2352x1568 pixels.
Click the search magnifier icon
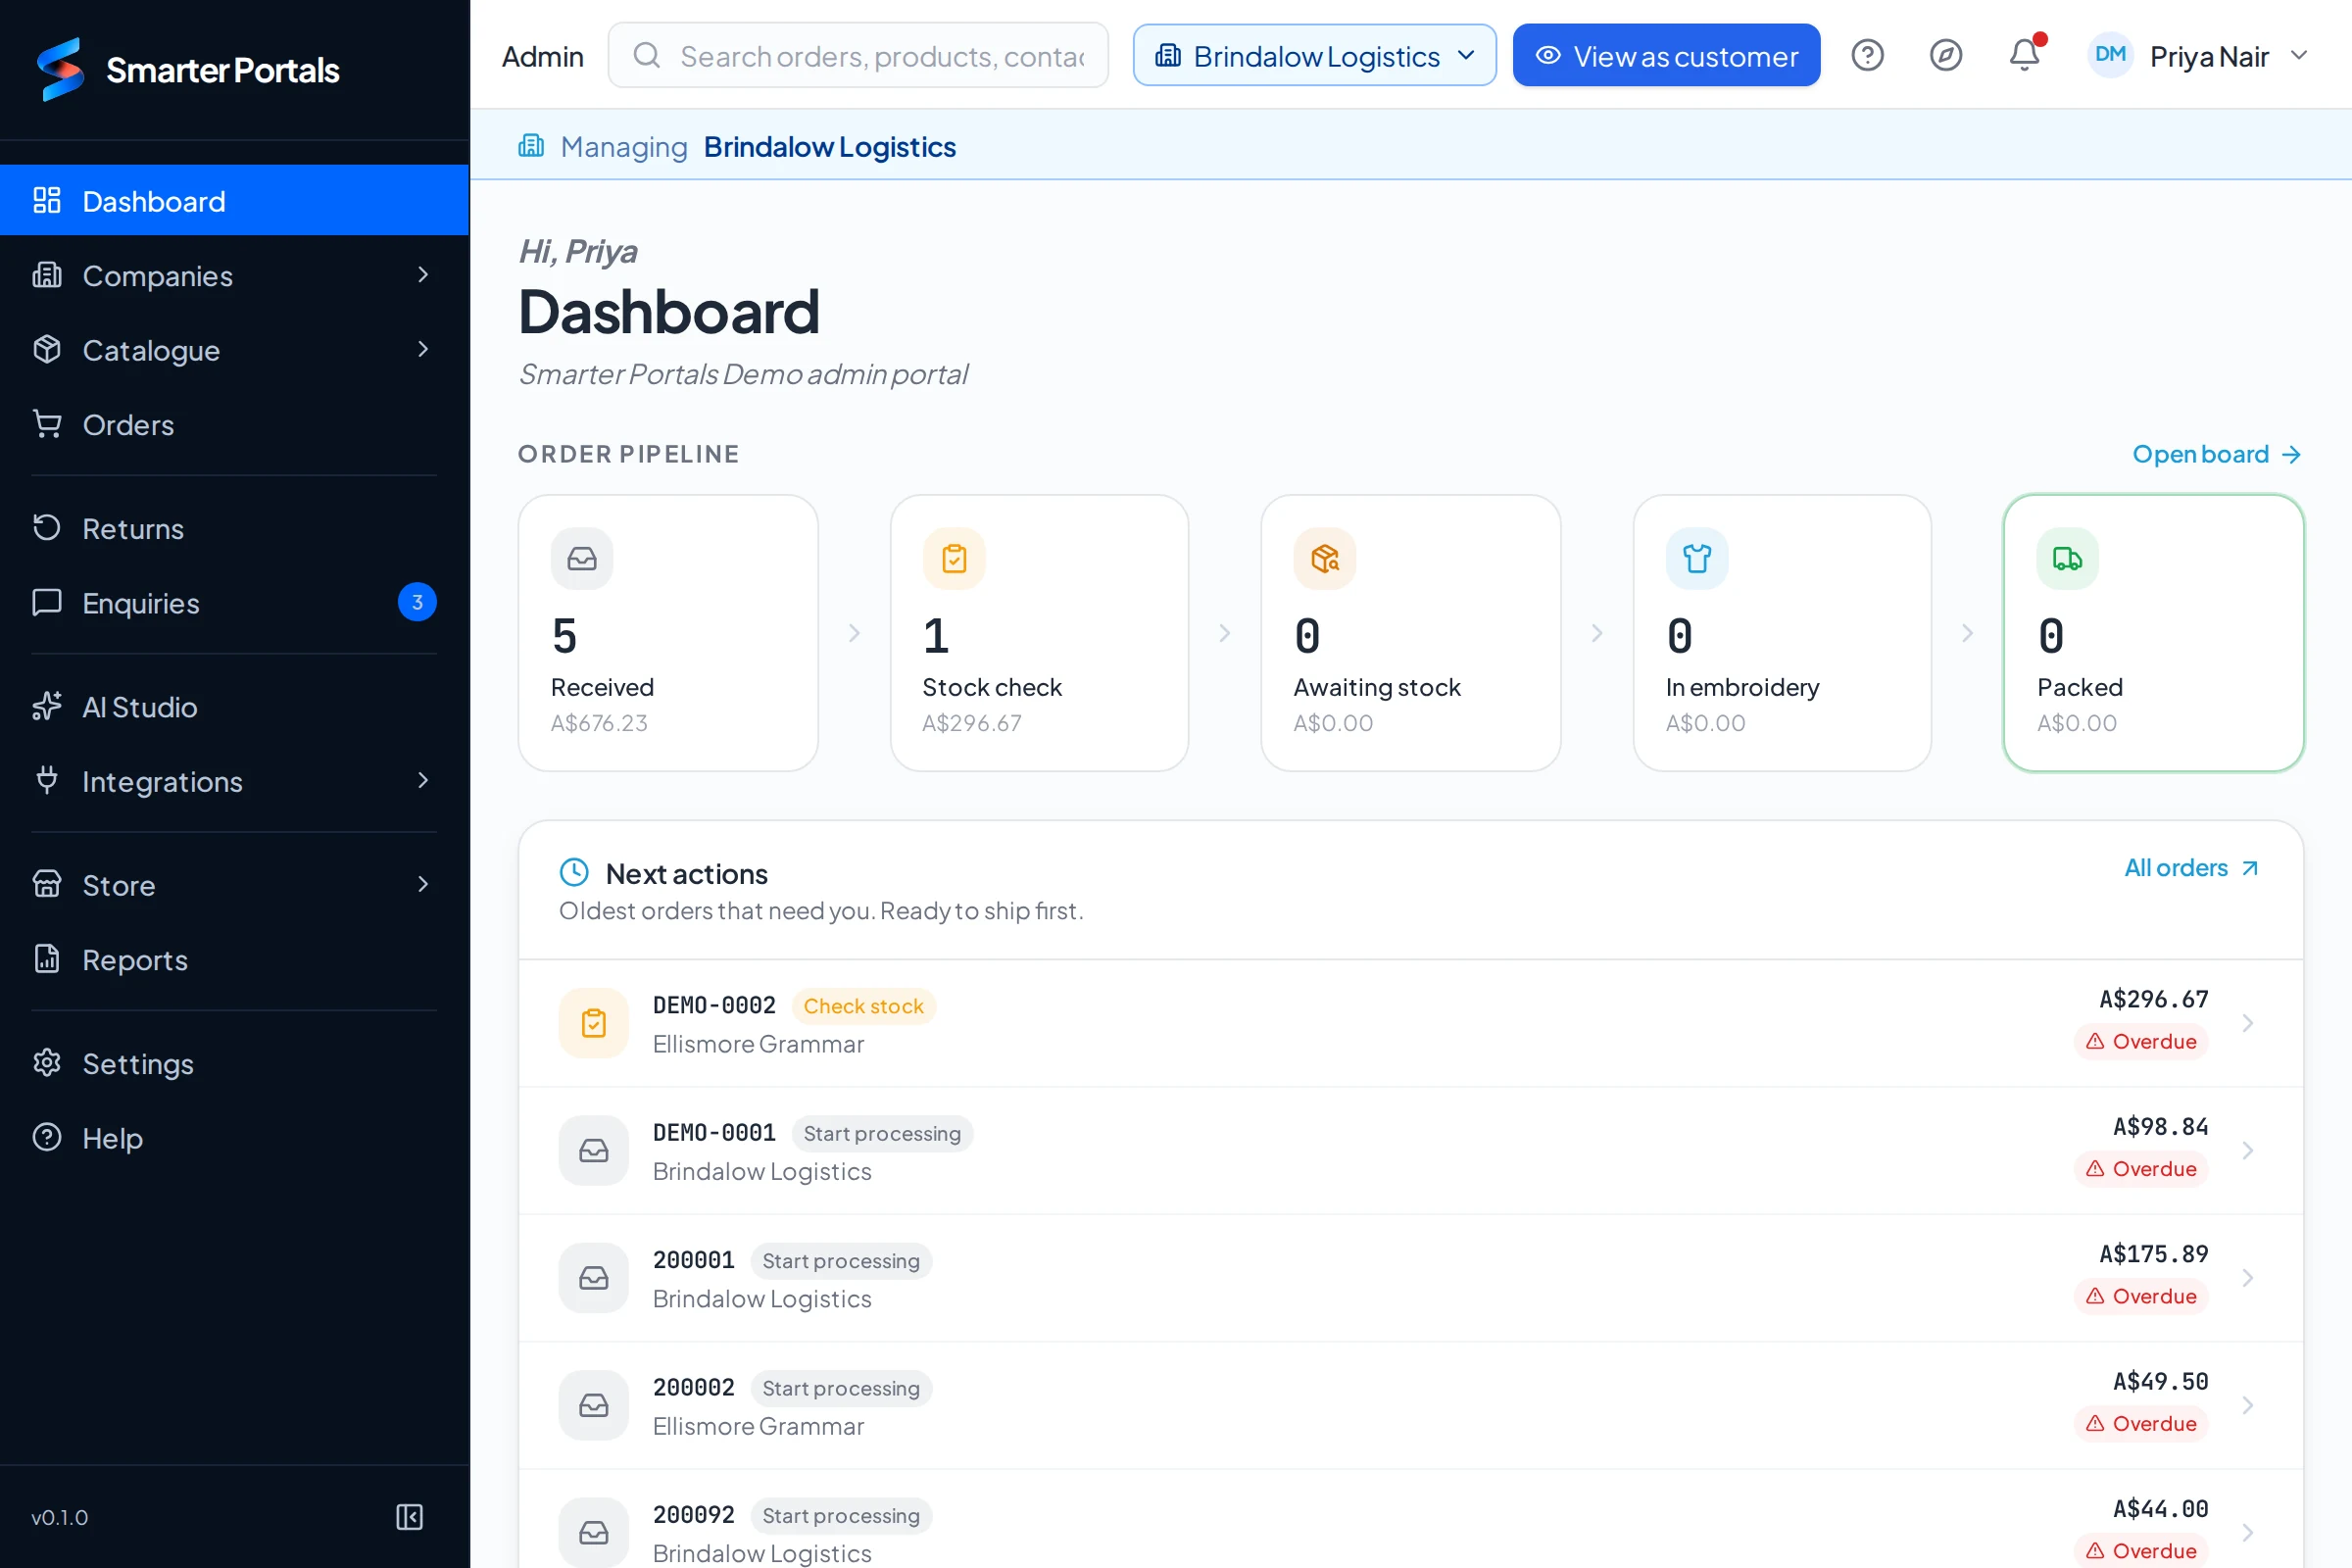point(647,55)
